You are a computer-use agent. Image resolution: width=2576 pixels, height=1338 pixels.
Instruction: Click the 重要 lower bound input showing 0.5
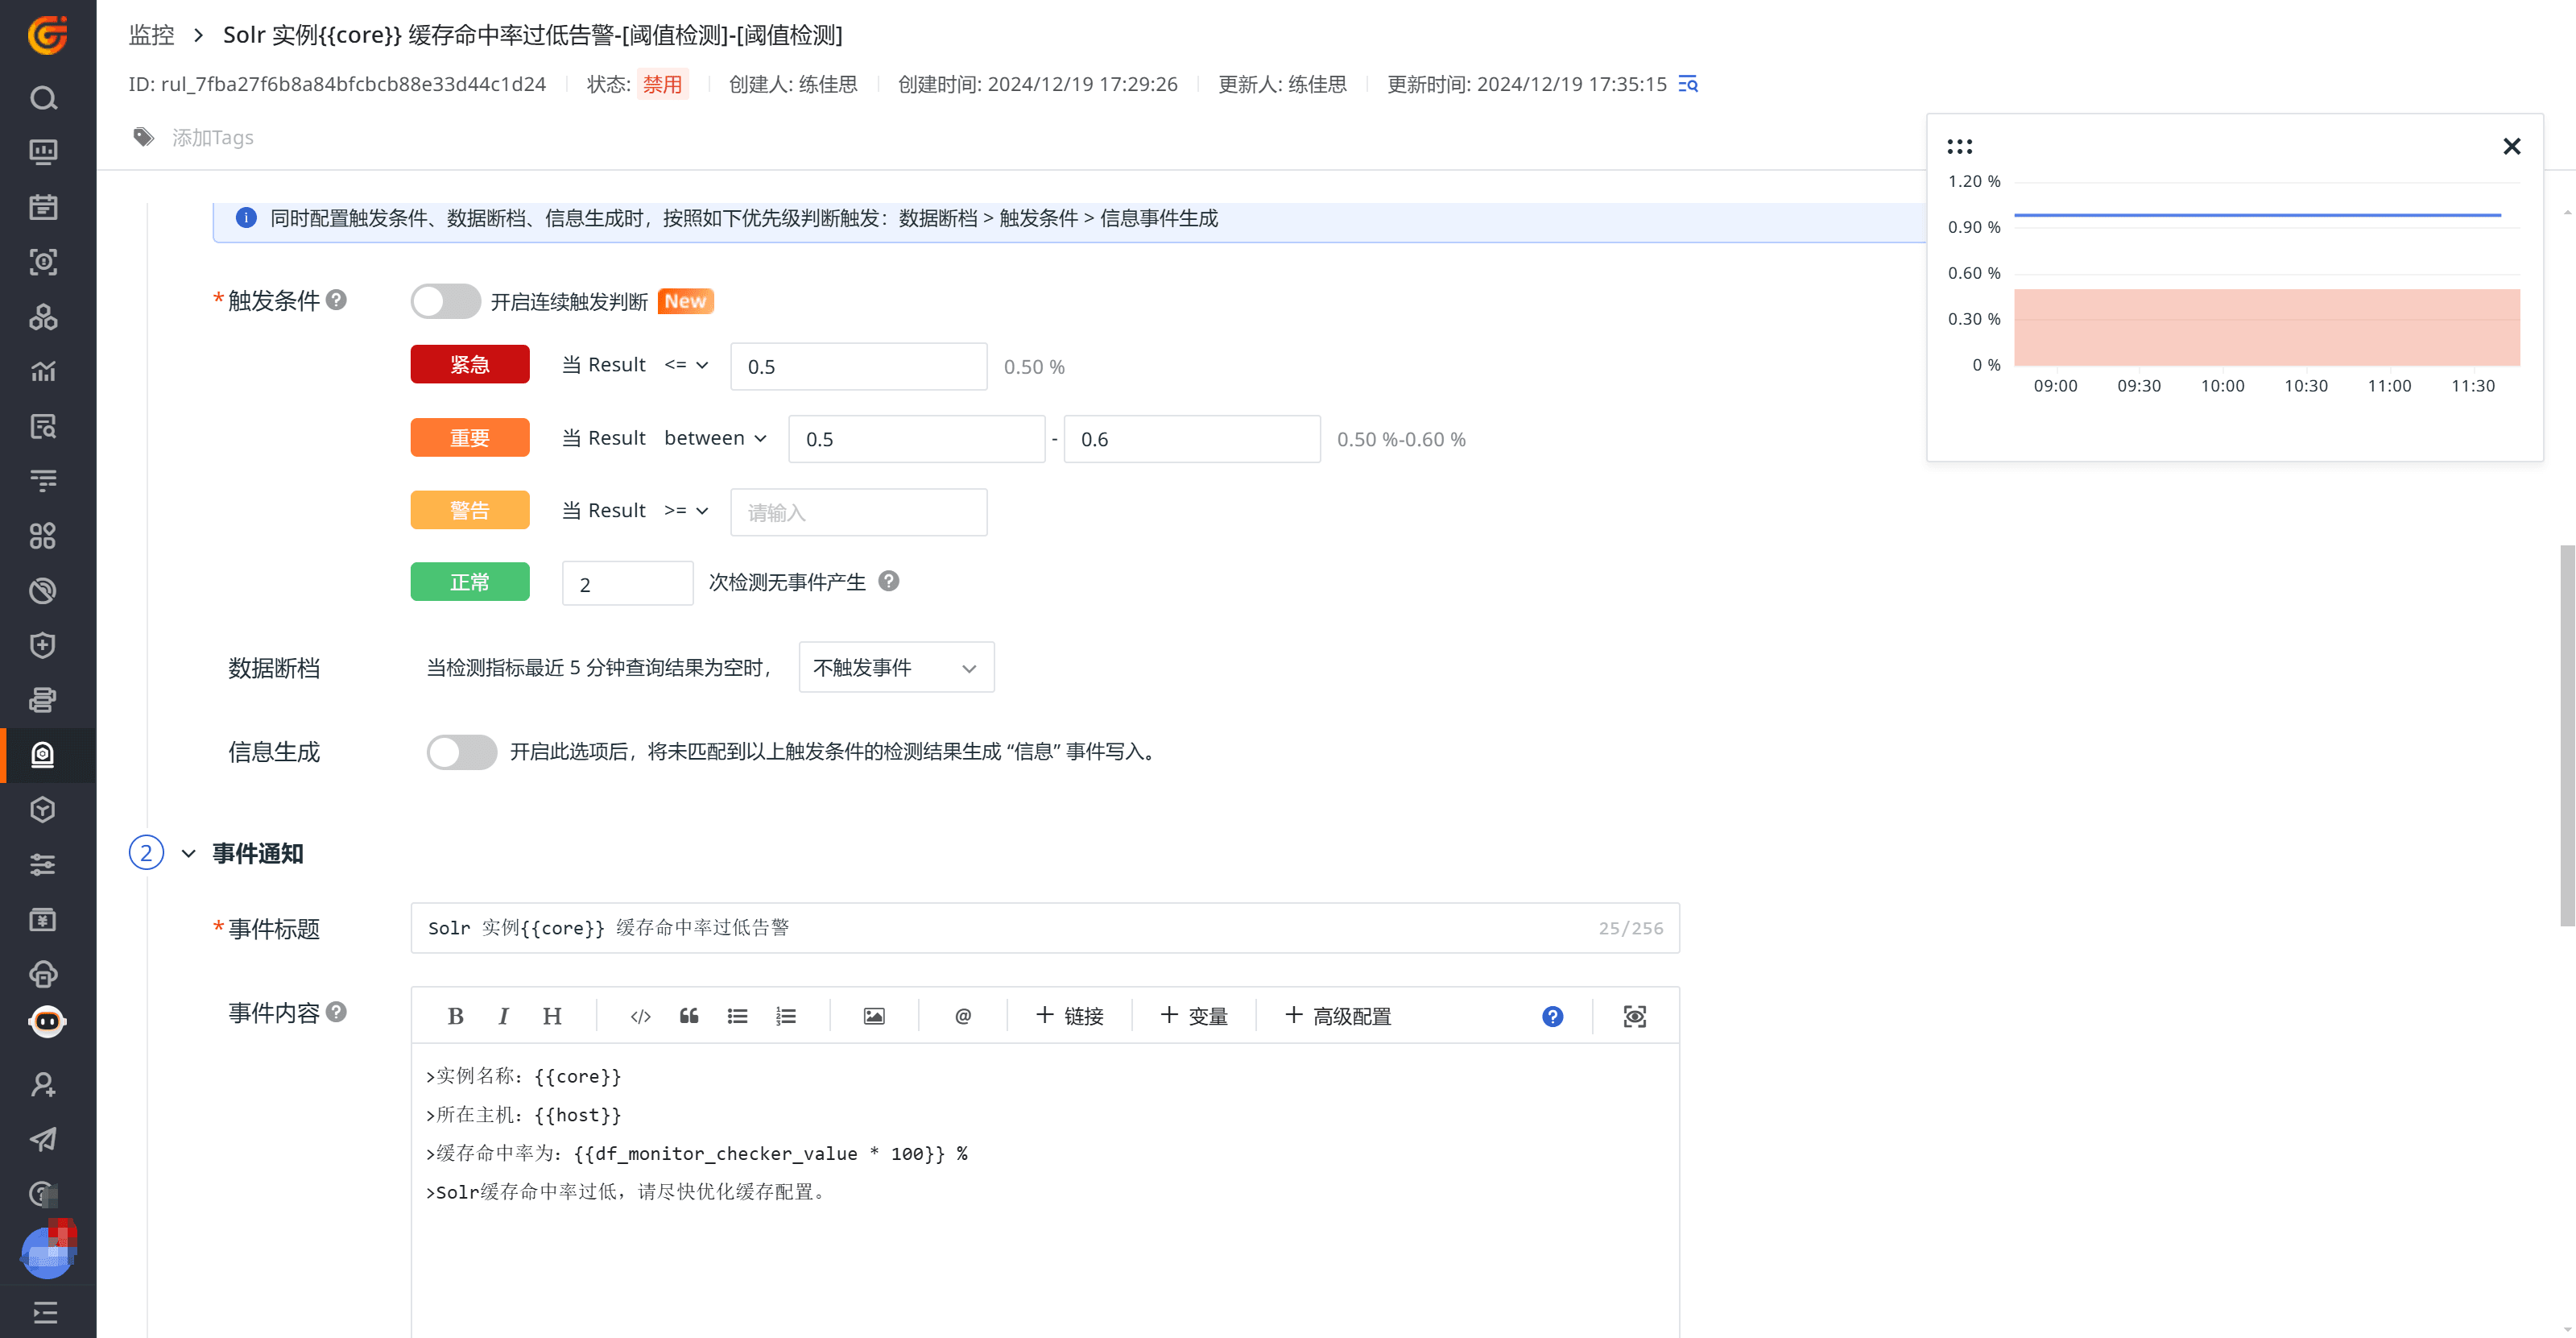pos(916,439)
